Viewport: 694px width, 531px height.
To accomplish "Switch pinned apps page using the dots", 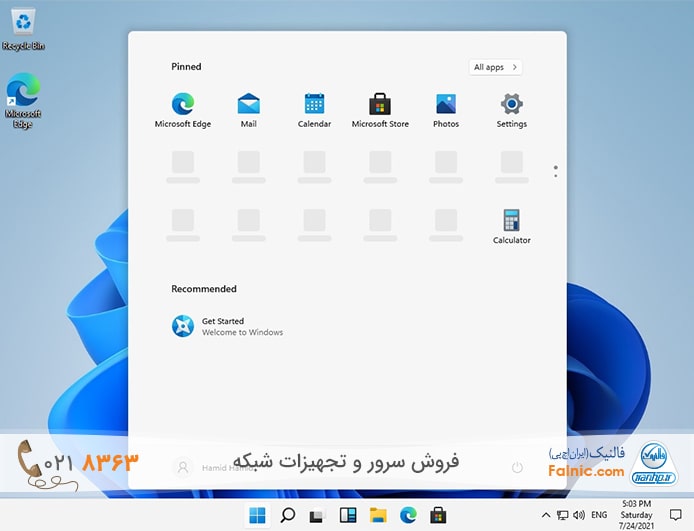I will click(x=555, y=172).
